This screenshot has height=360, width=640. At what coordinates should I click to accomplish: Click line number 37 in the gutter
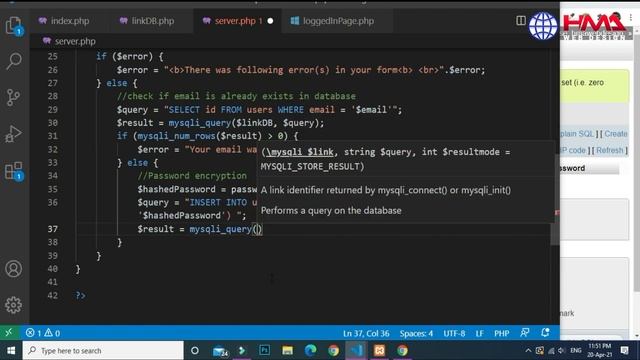(53, 229)
